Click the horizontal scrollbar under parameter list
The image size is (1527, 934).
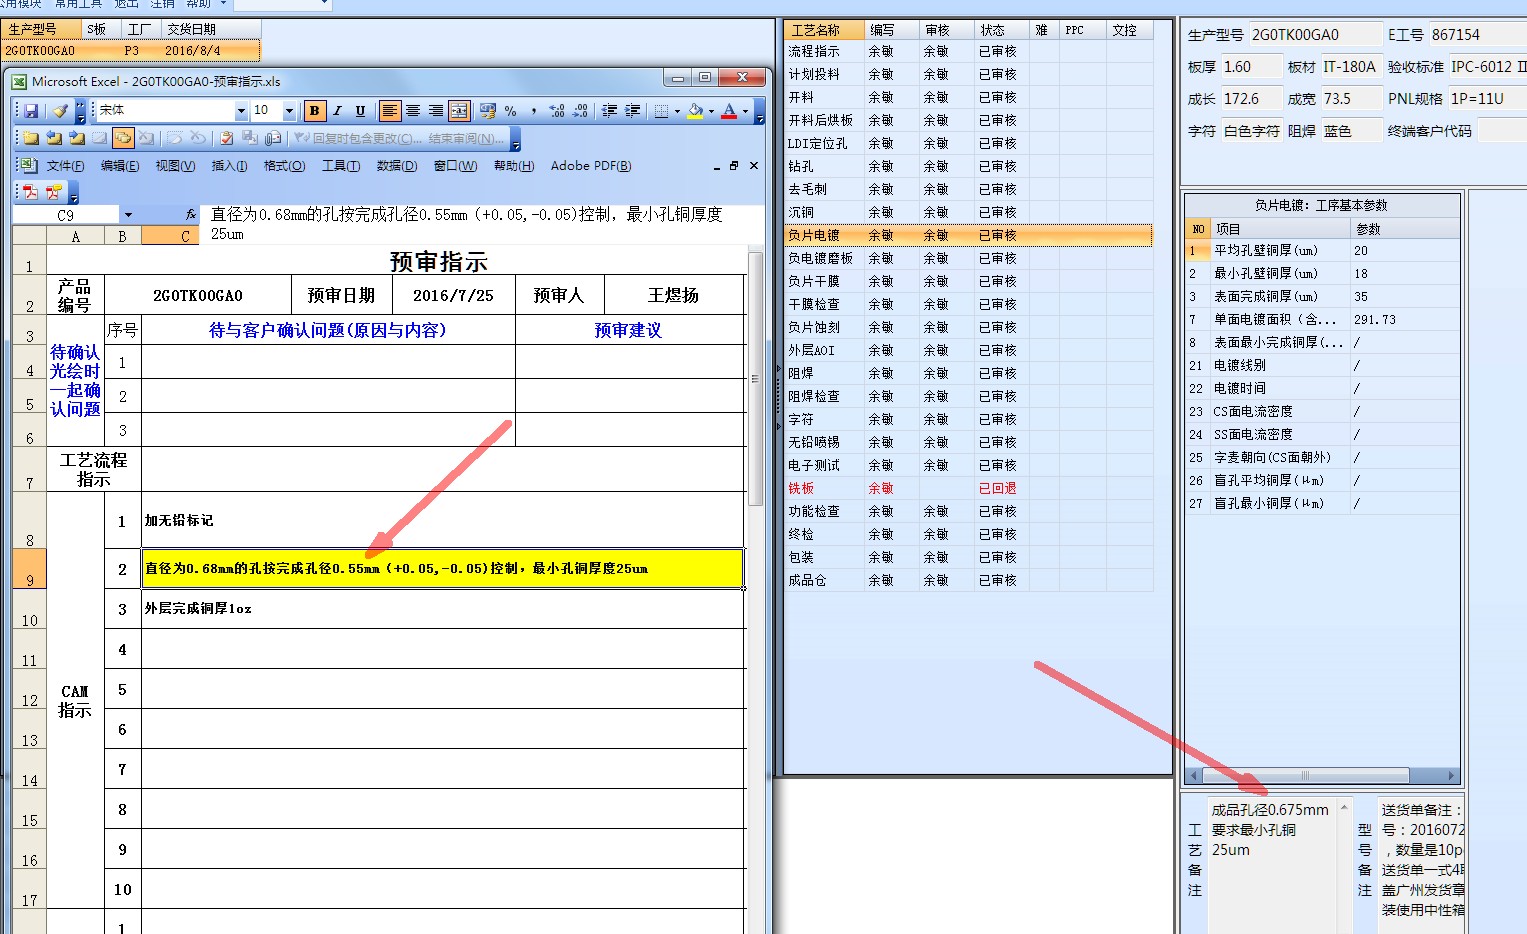tap(1322, 775)
